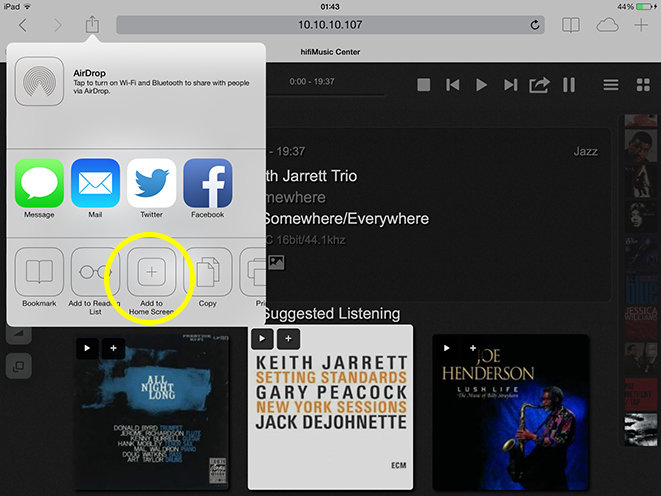This screenshot has height=496, width=661.
Task: Open Joe Henderson Lush Life cover
Action: [x=511, y=412]
